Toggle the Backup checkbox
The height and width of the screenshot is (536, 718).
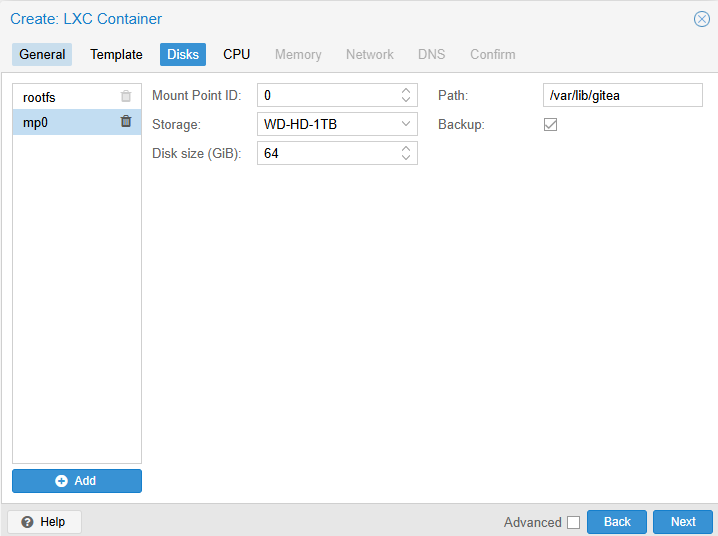pyautogui.click(x=550, y=125)
